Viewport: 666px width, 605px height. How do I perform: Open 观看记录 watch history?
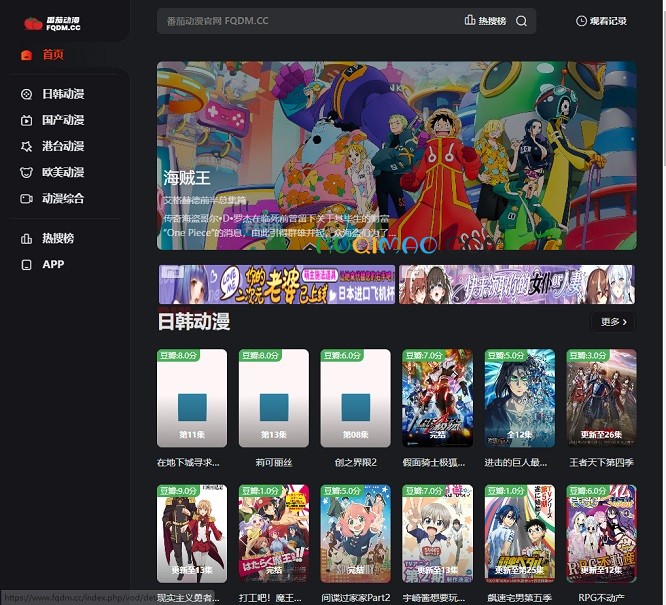(601, 21)
